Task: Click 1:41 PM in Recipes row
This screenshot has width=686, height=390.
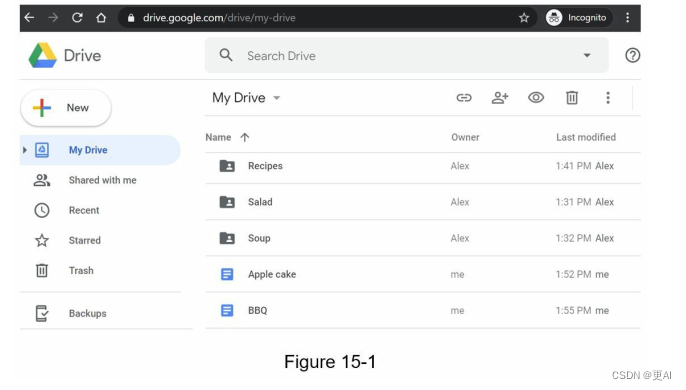Action: (x=573, y=166)
